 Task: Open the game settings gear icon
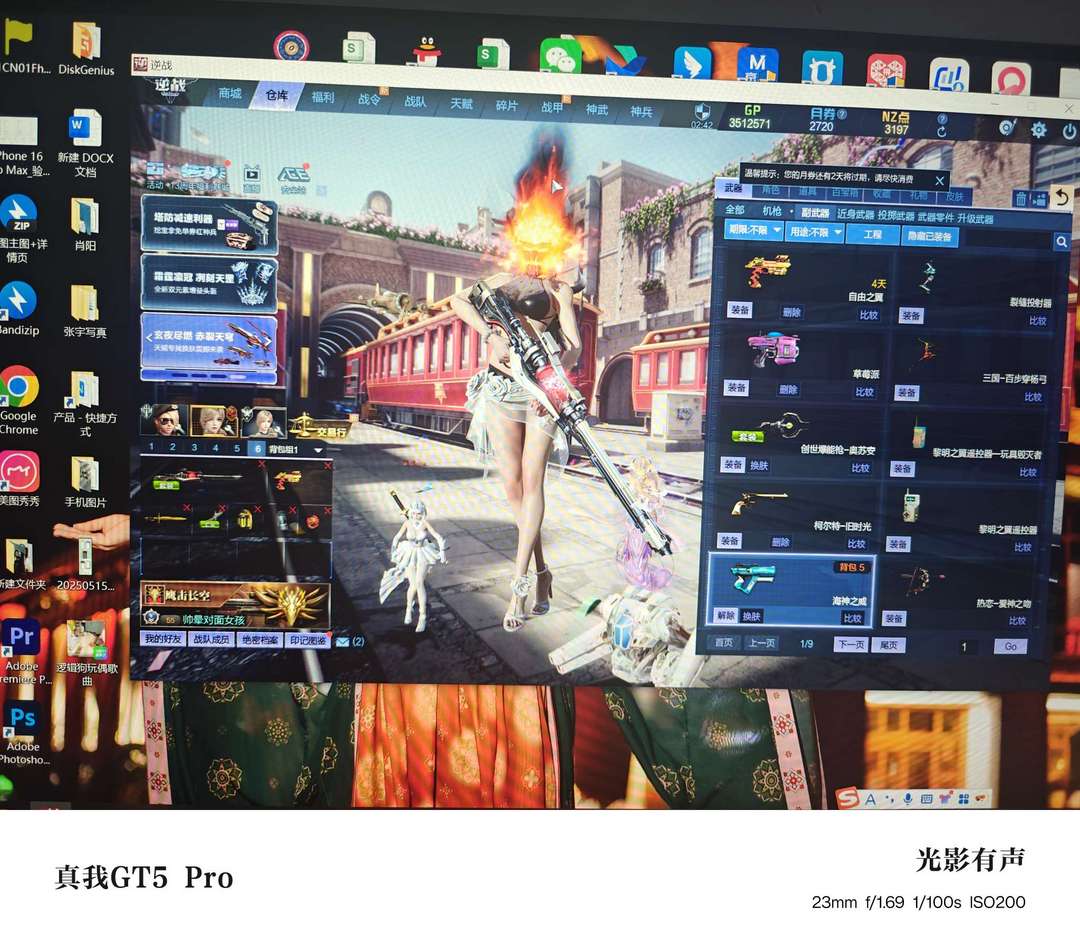click(1039, 129)
